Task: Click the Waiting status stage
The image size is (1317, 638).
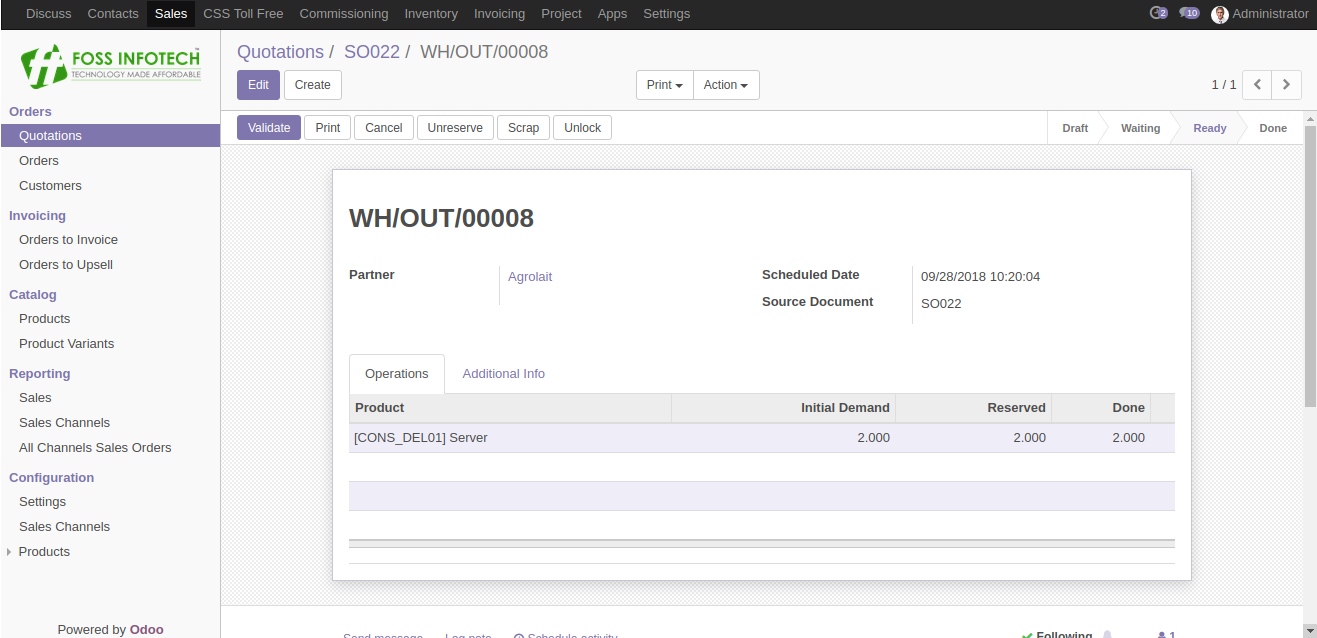Action: 1140,128
